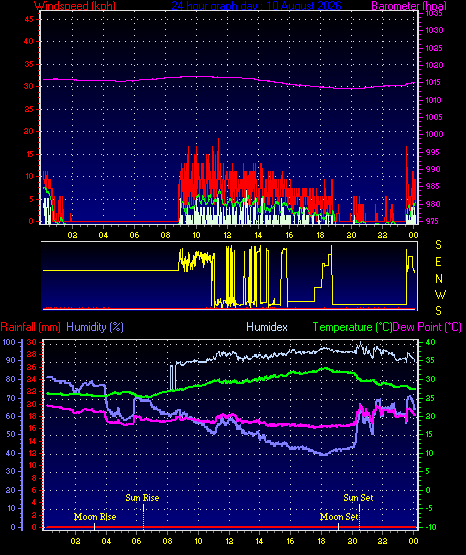Click the Barometer (hpa) axis label
The width and height of the screenshot is (466, 555).
coord(409,5)
